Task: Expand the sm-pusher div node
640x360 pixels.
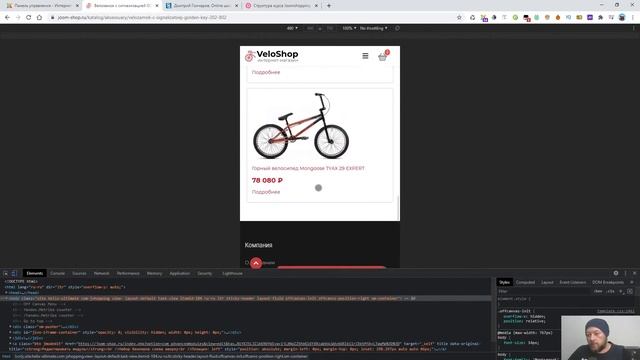Action: 11,327
